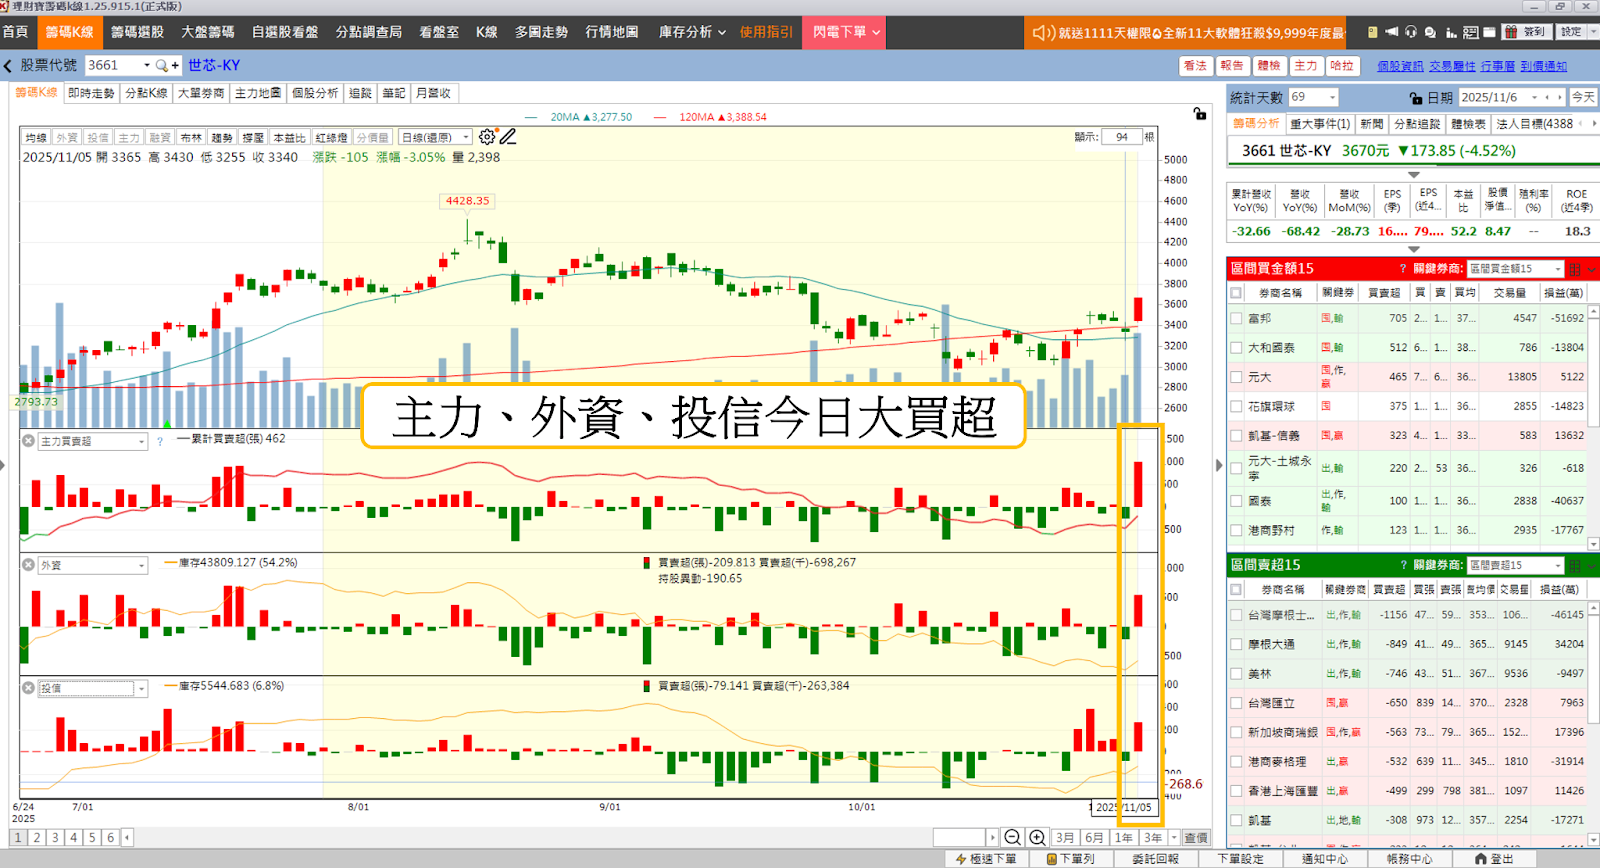Image resolution: width=1600 pixels, height=868 pixels.
Task: Click the 看法 button
Action: (1195, 66)
